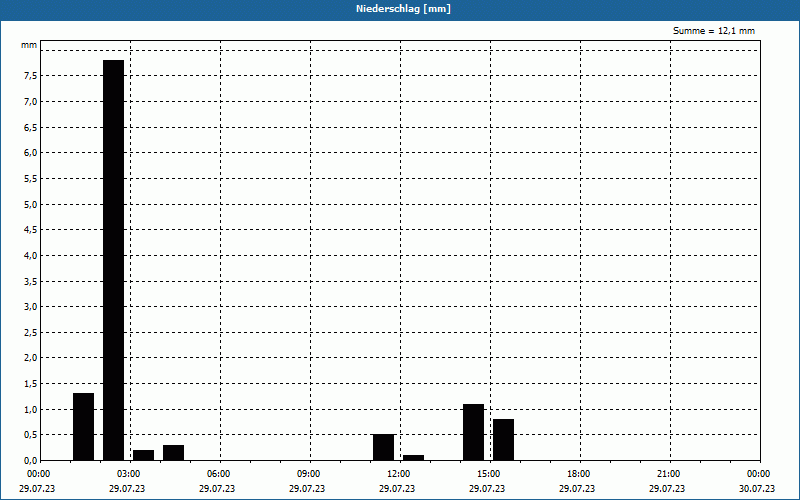Viewport: 800px width, 500px height.
Task: Click the 12:00 time label
Action: (398, 474)
